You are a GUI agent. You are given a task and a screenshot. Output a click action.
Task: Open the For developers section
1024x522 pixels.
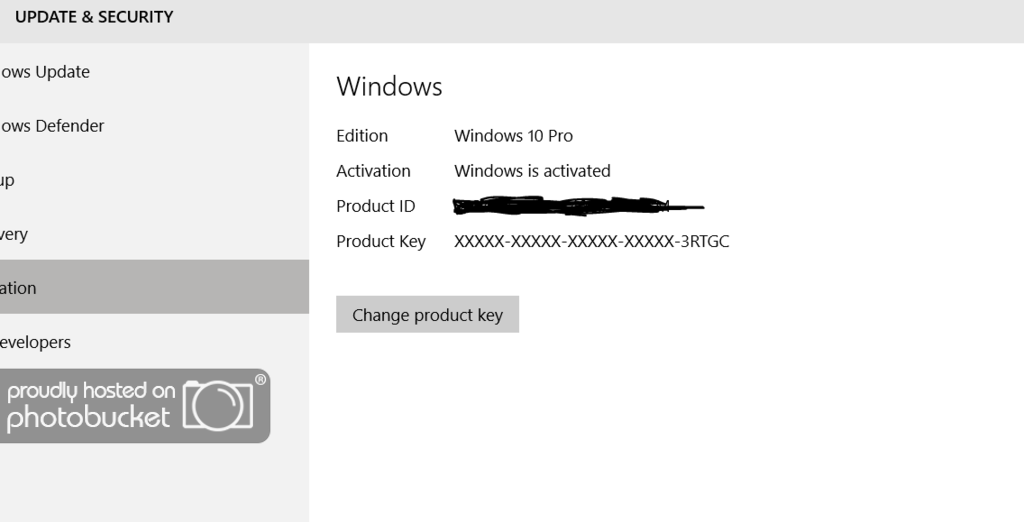coord(36,342)
